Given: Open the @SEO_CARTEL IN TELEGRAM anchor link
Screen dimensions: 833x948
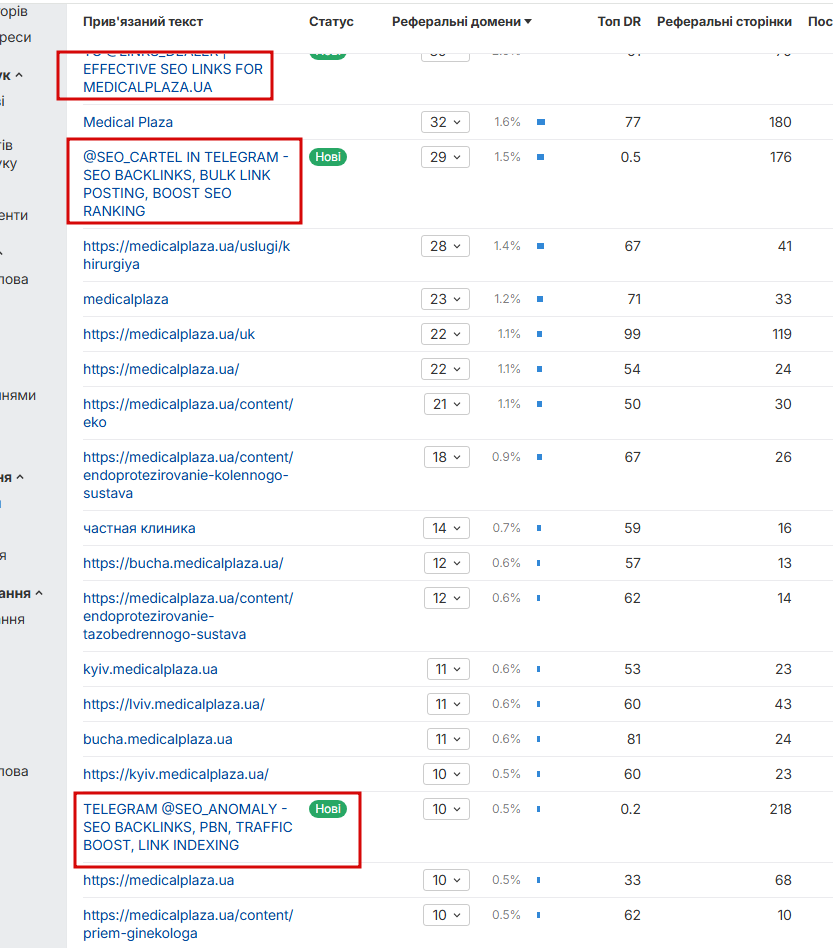Looking at the screenshot, I should 186,184.
